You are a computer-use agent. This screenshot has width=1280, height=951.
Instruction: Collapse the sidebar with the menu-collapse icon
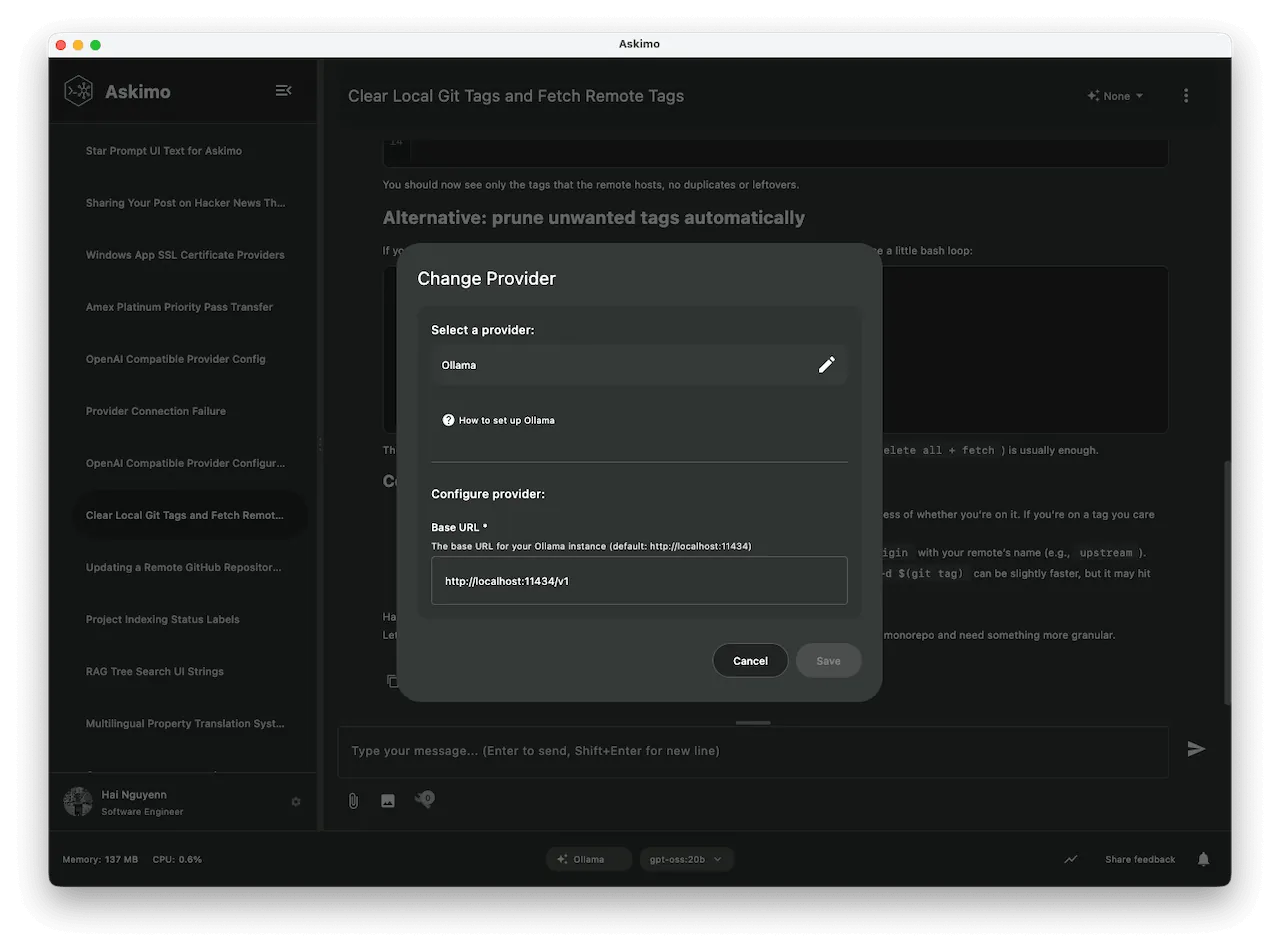tap(283, 90)
